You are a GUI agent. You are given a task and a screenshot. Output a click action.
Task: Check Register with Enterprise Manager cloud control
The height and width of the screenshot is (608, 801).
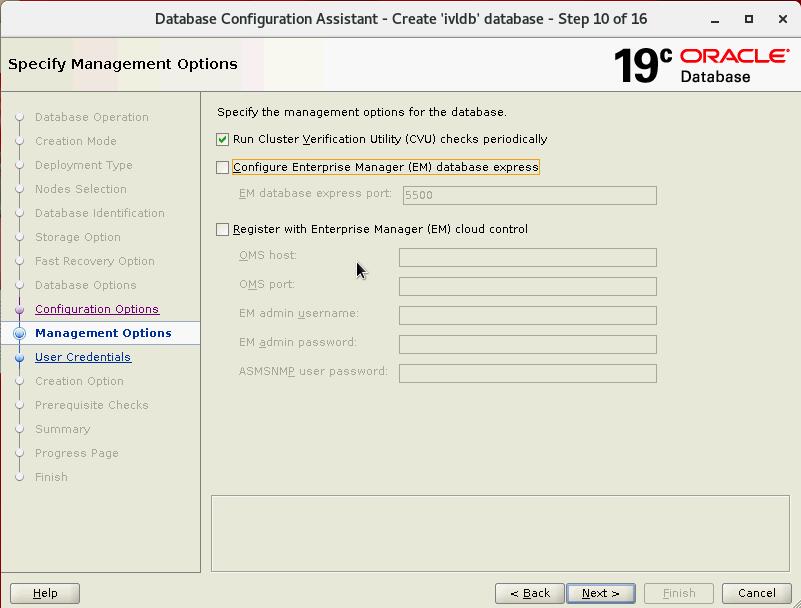coord(222,230)
